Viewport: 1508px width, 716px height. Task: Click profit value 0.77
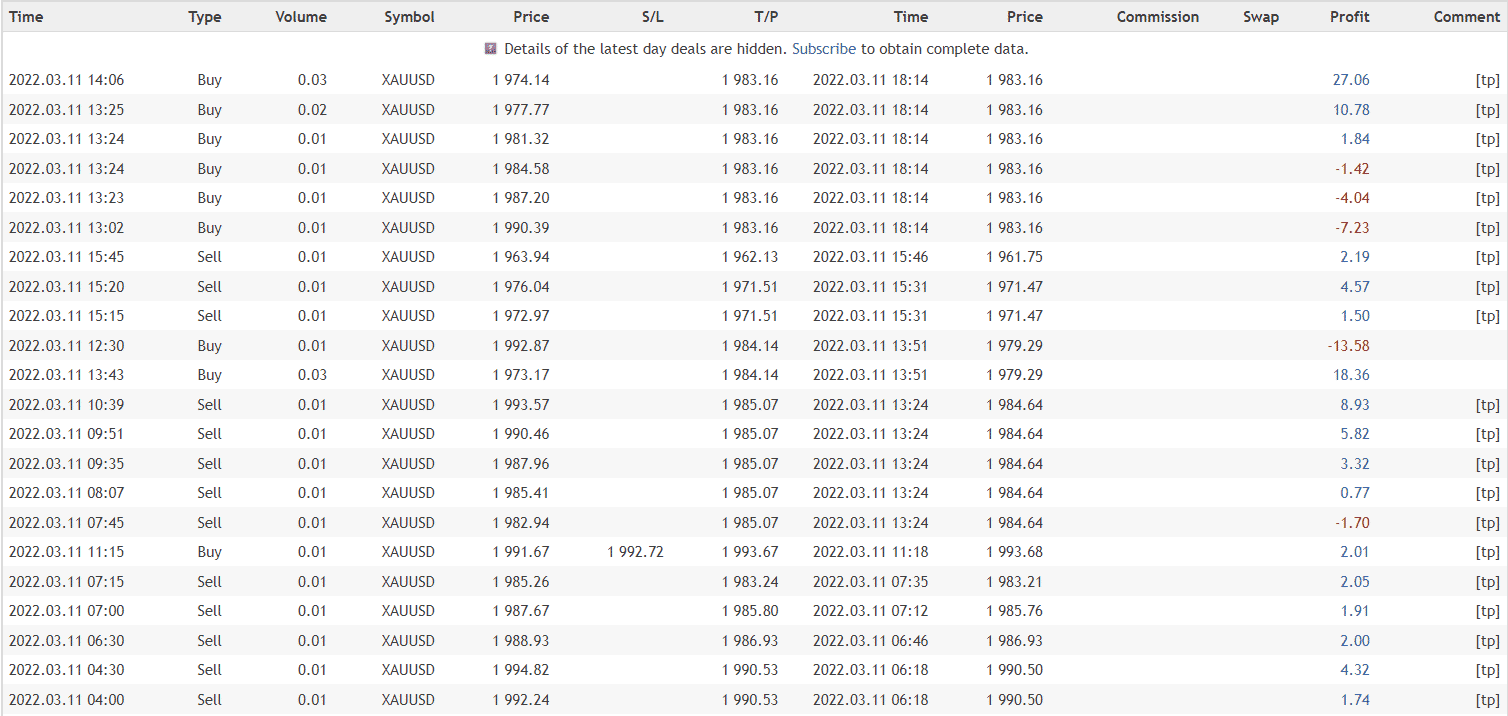point(1355,493)
